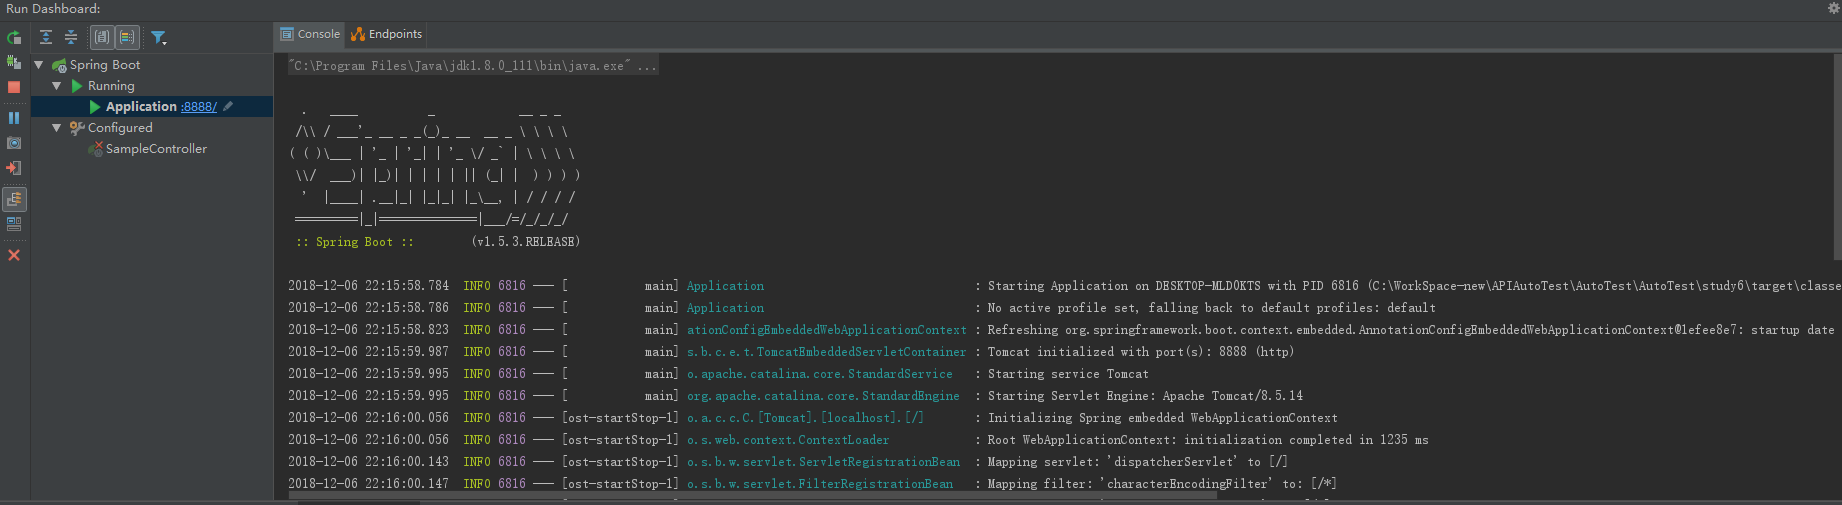Click the "Tomcat initialized with port(s): 8888 (http)" message
The image size is (1842, 505).
[x=1141, y=352]
